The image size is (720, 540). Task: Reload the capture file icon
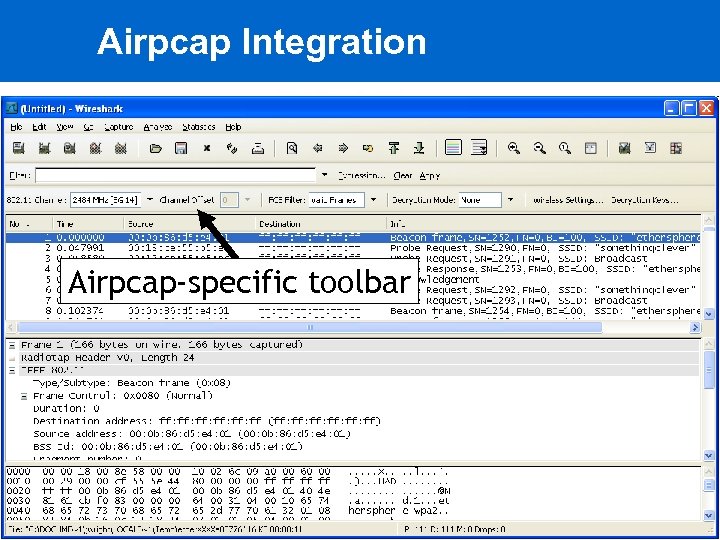[x=232, y=148]
